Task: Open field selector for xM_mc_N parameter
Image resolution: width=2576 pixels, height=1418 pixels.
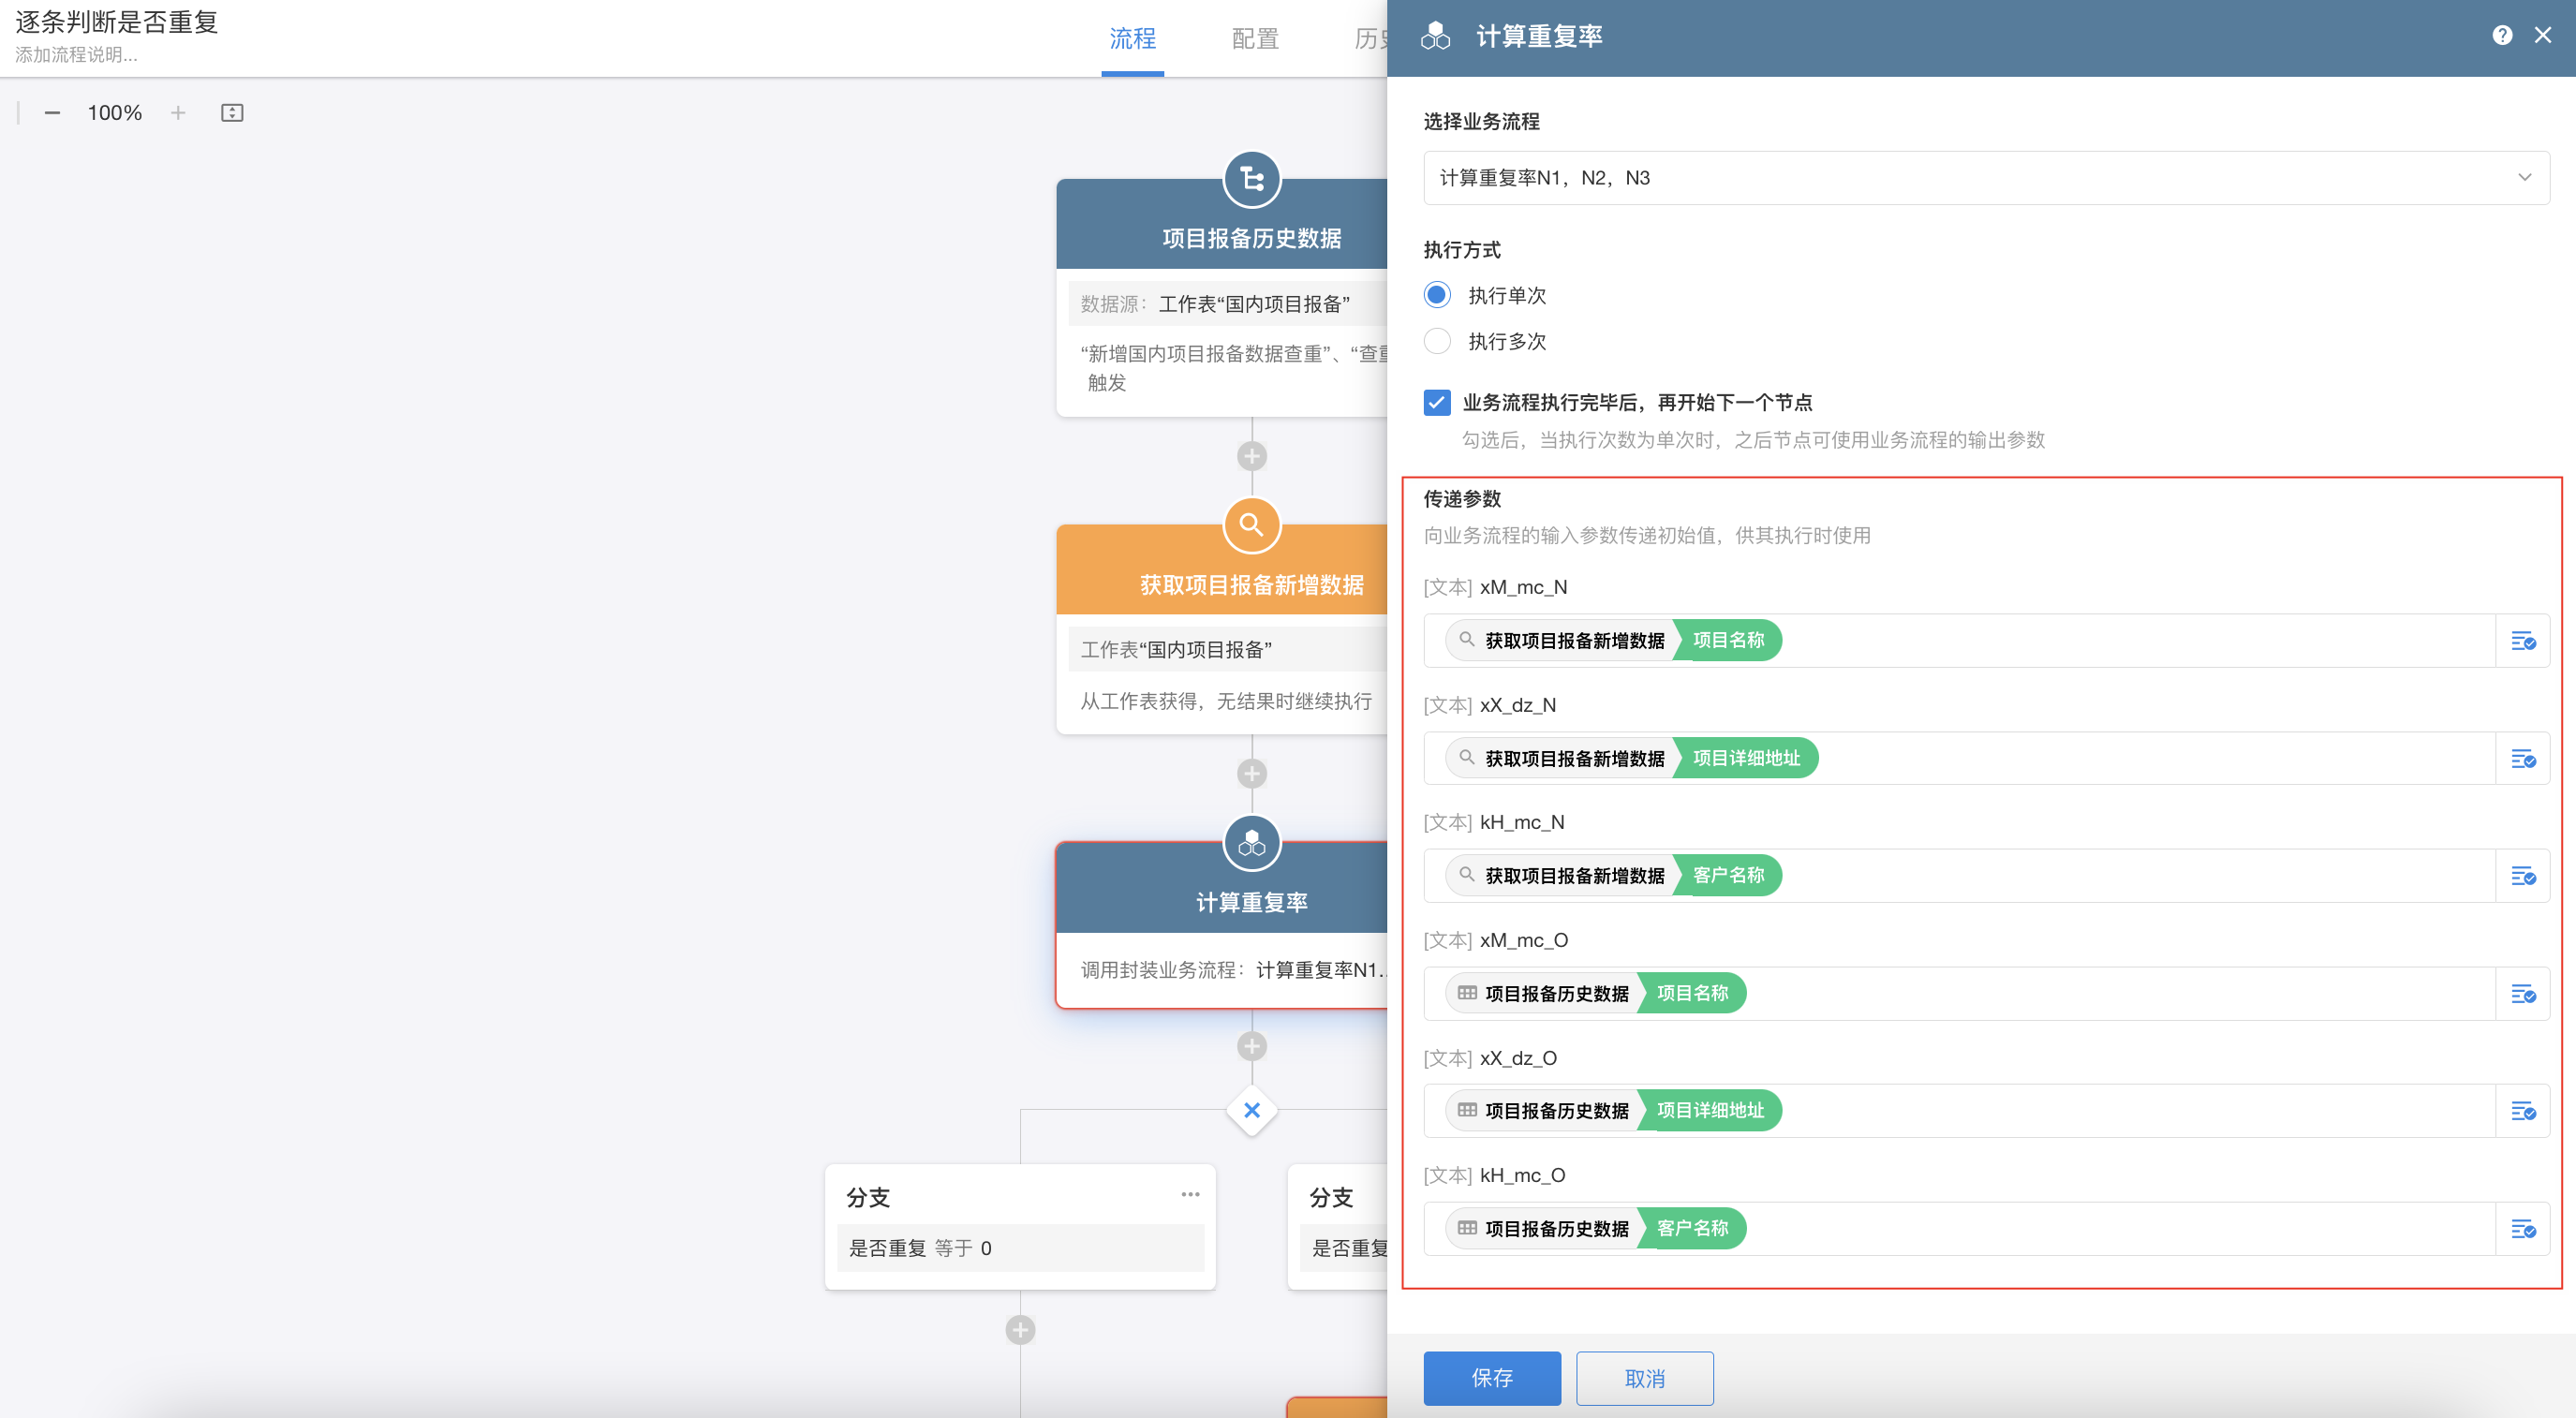Action: pyautogui.click(x=2521, y=641)
